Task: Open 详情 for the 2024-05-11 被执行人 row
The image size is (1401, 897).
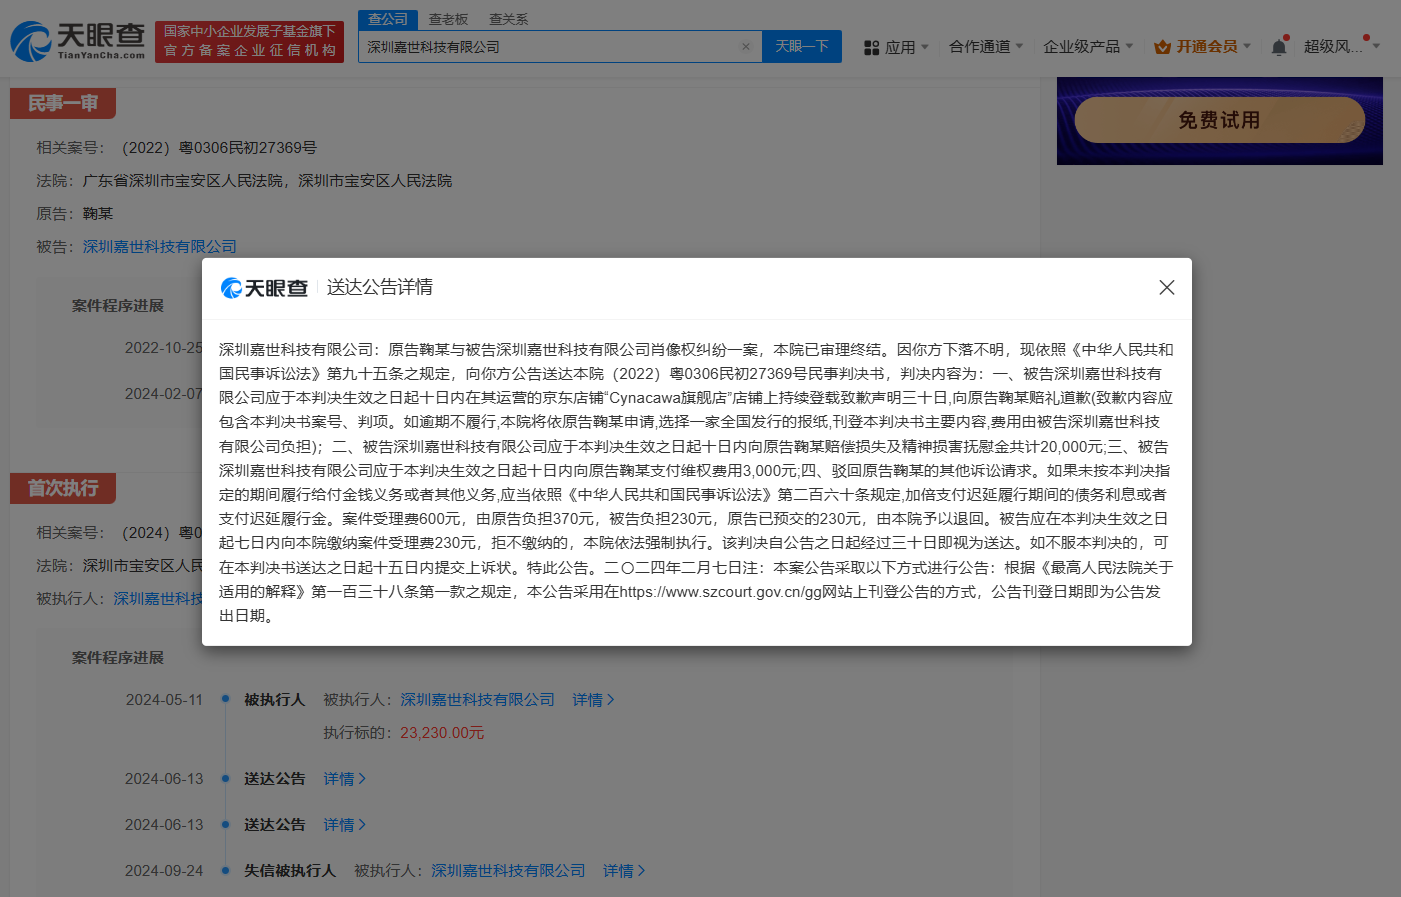Action: coord(593,700)
